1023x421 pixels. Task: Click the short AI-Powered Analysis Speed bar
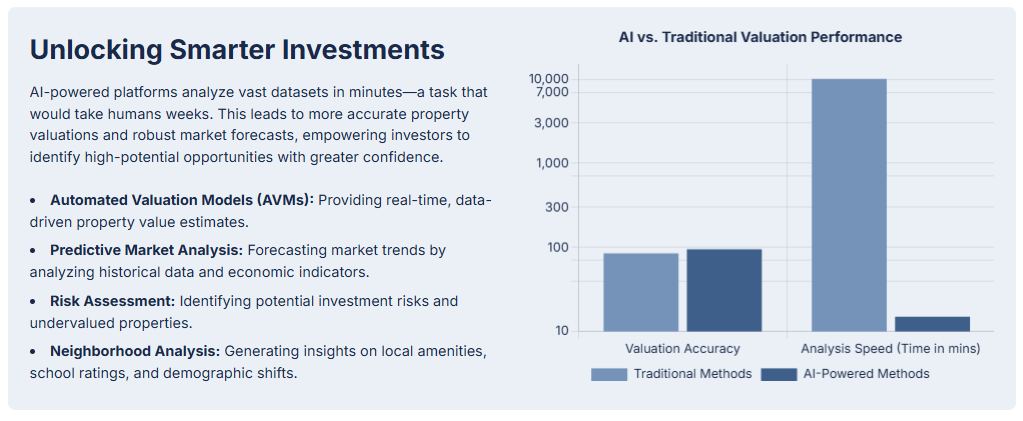(x=932, y=323)
